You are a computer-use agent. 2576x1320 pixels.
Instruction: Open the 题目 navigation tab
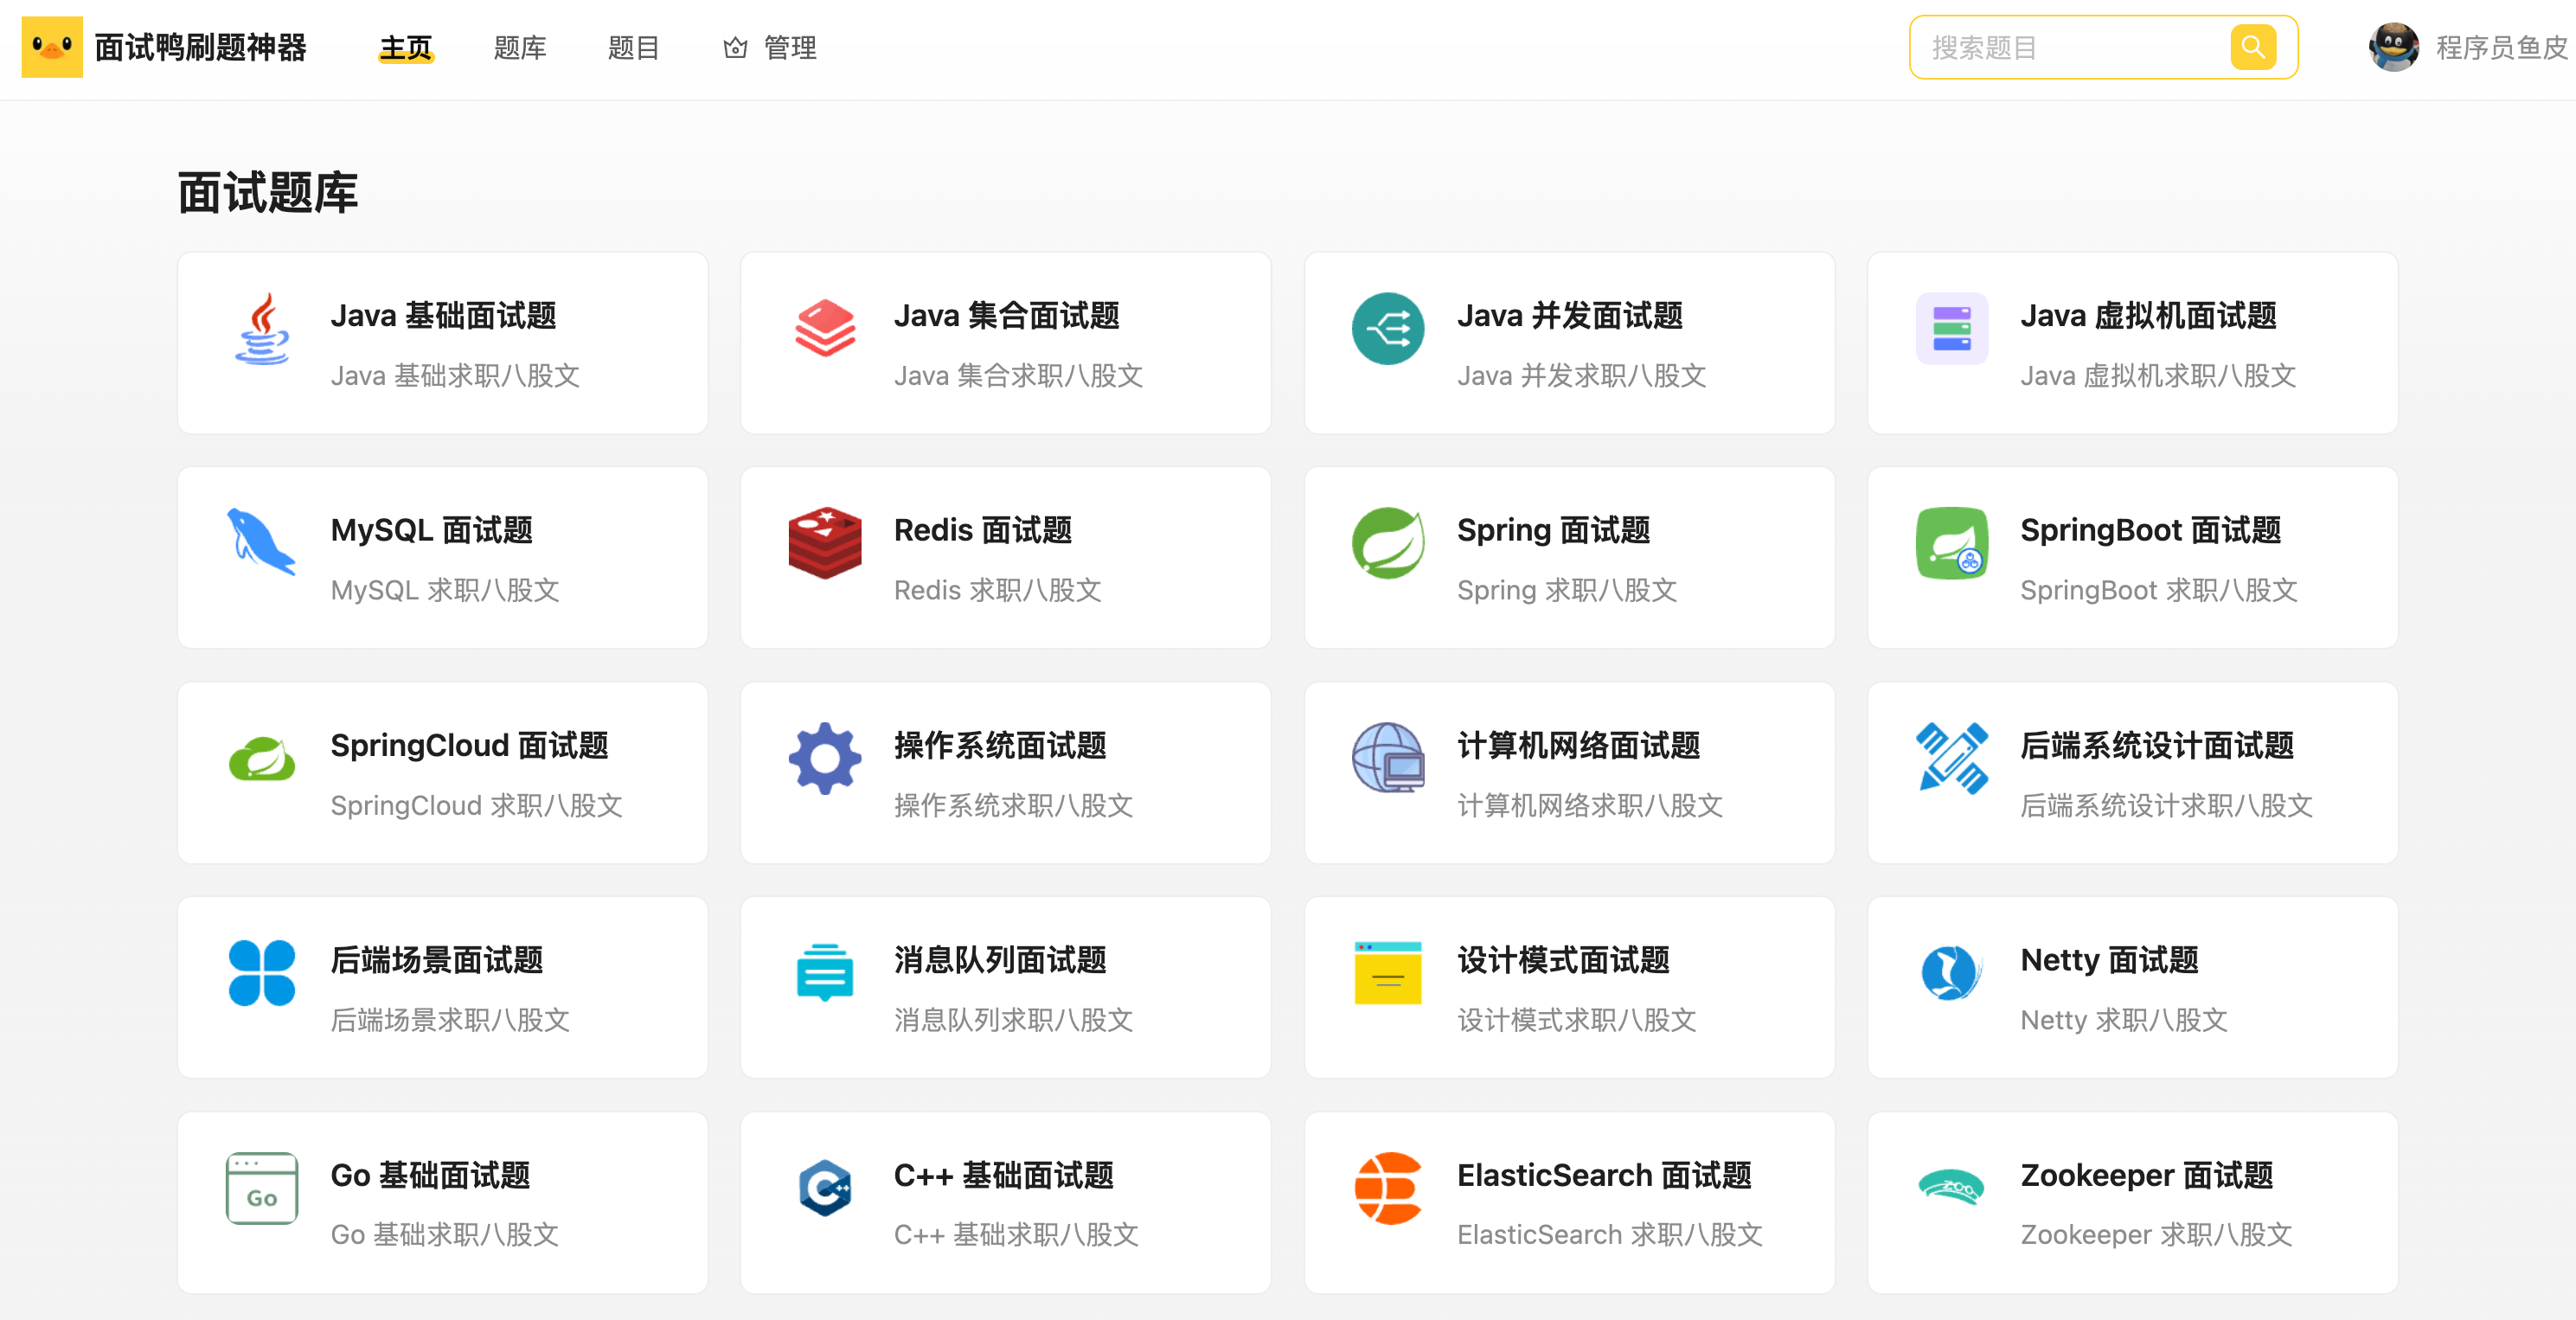tap(633, 48)
